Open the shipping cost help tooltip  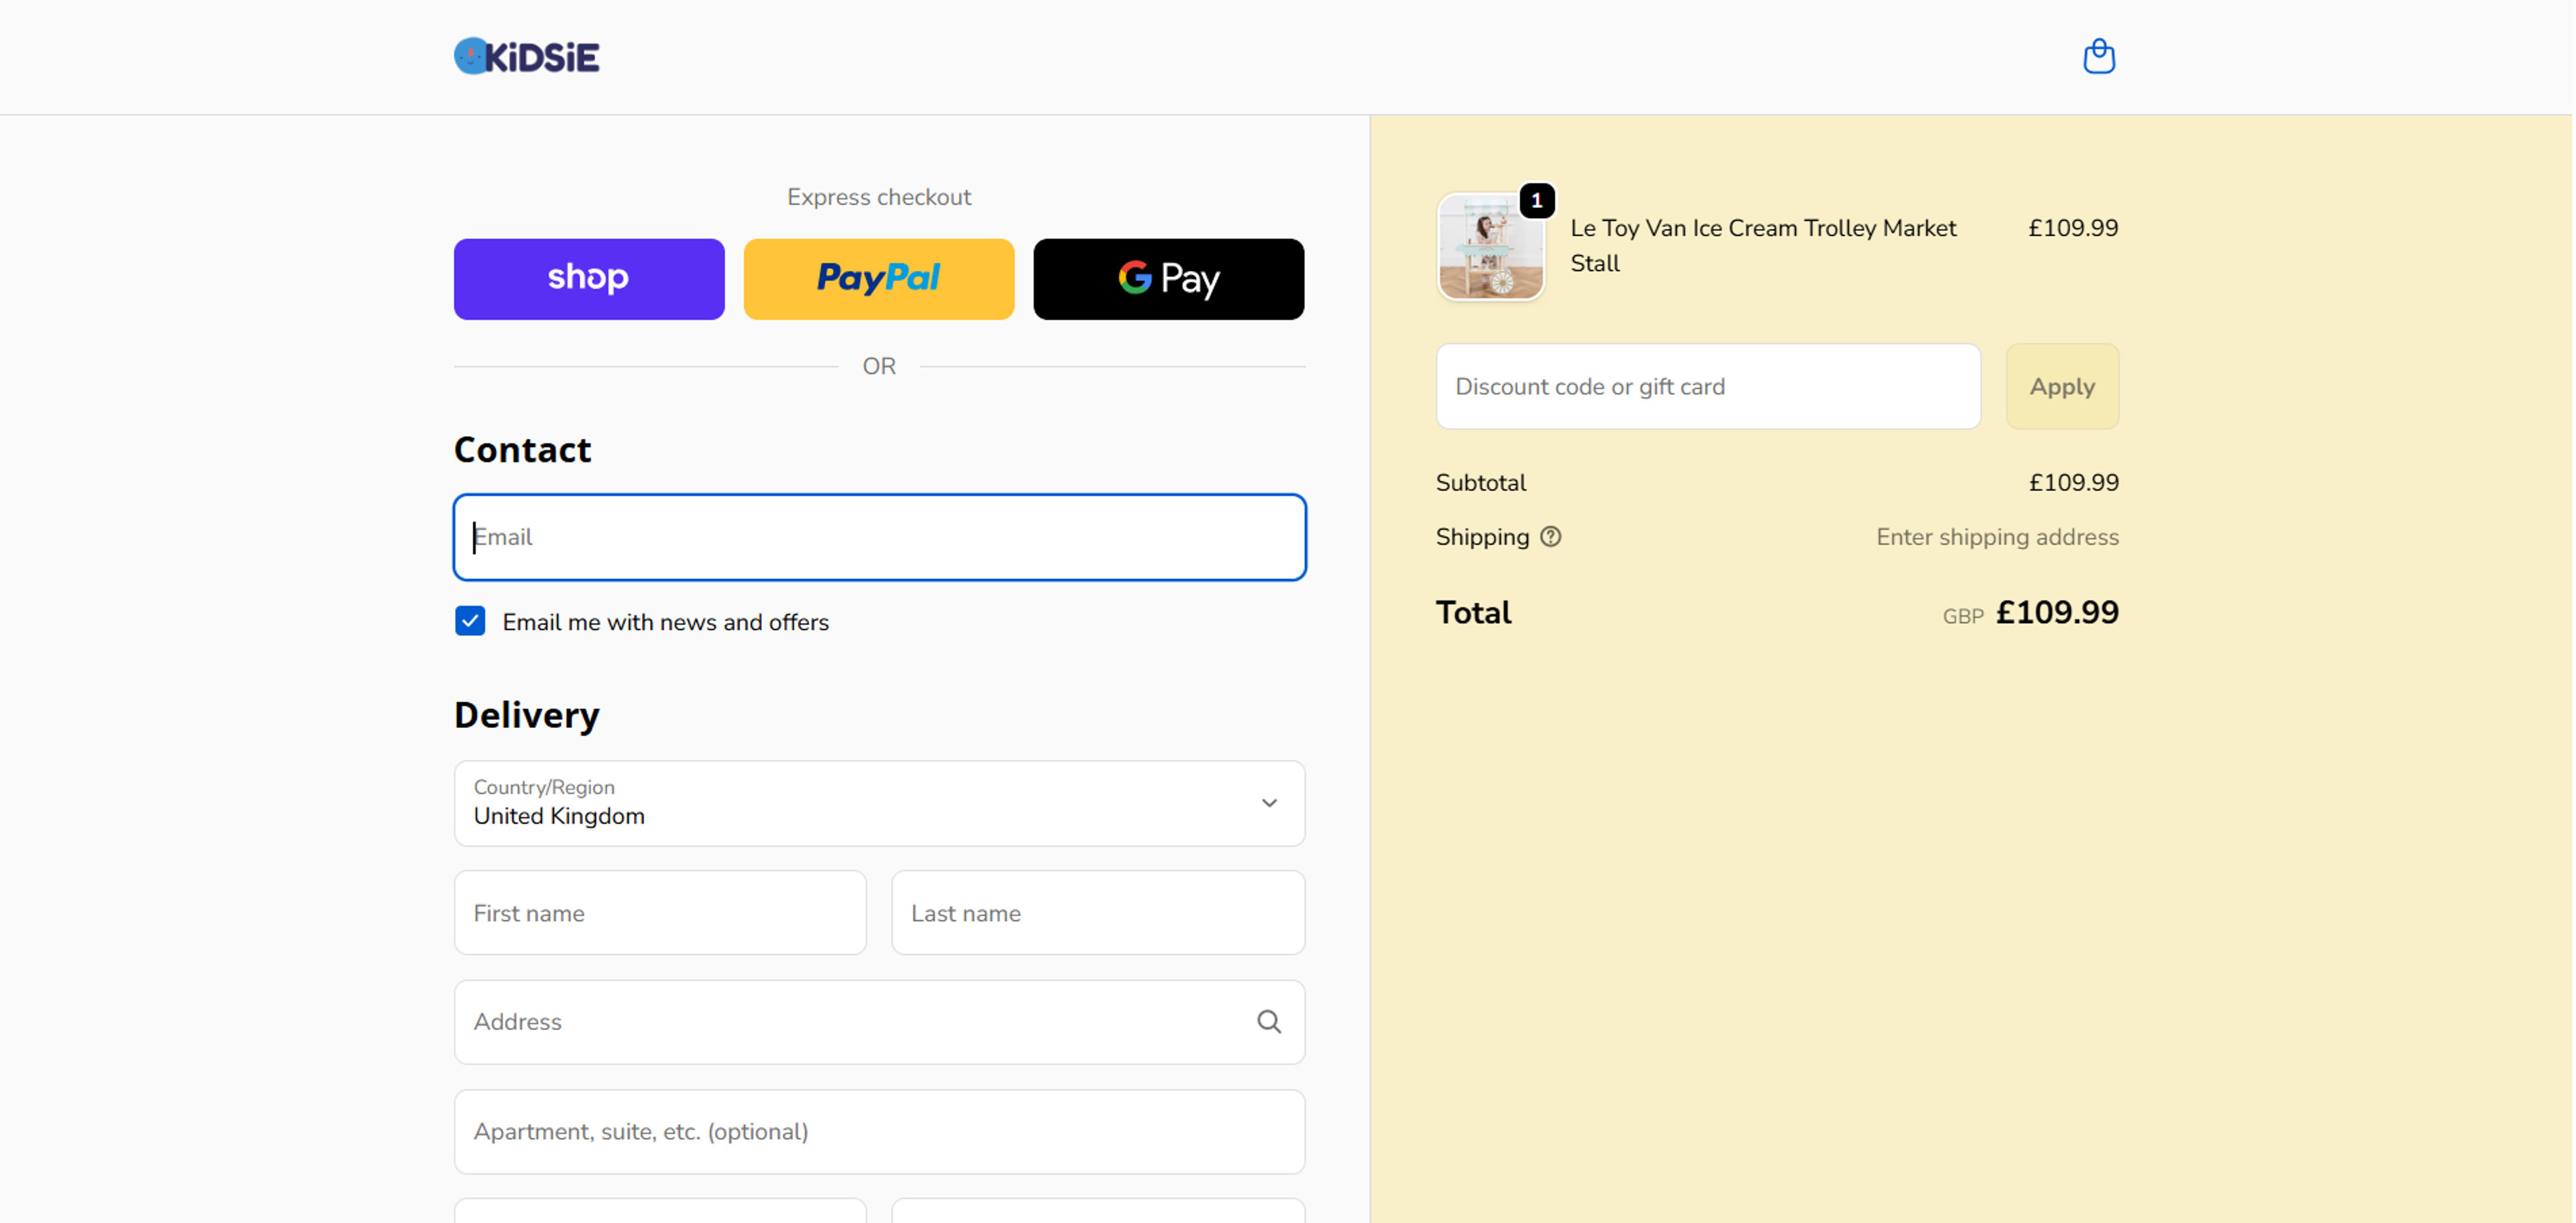click(x=1551, y=537)
